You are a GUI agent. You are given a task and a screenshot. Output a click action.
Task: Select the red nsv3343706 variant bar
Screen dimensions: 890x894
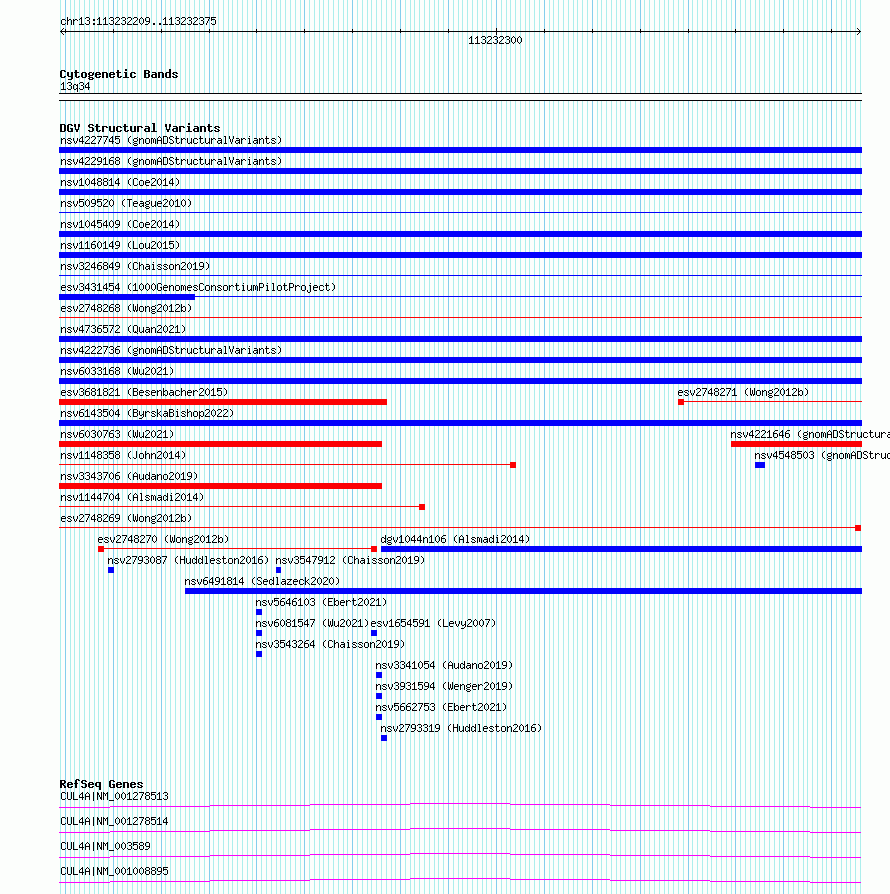[x=221, y=486]
